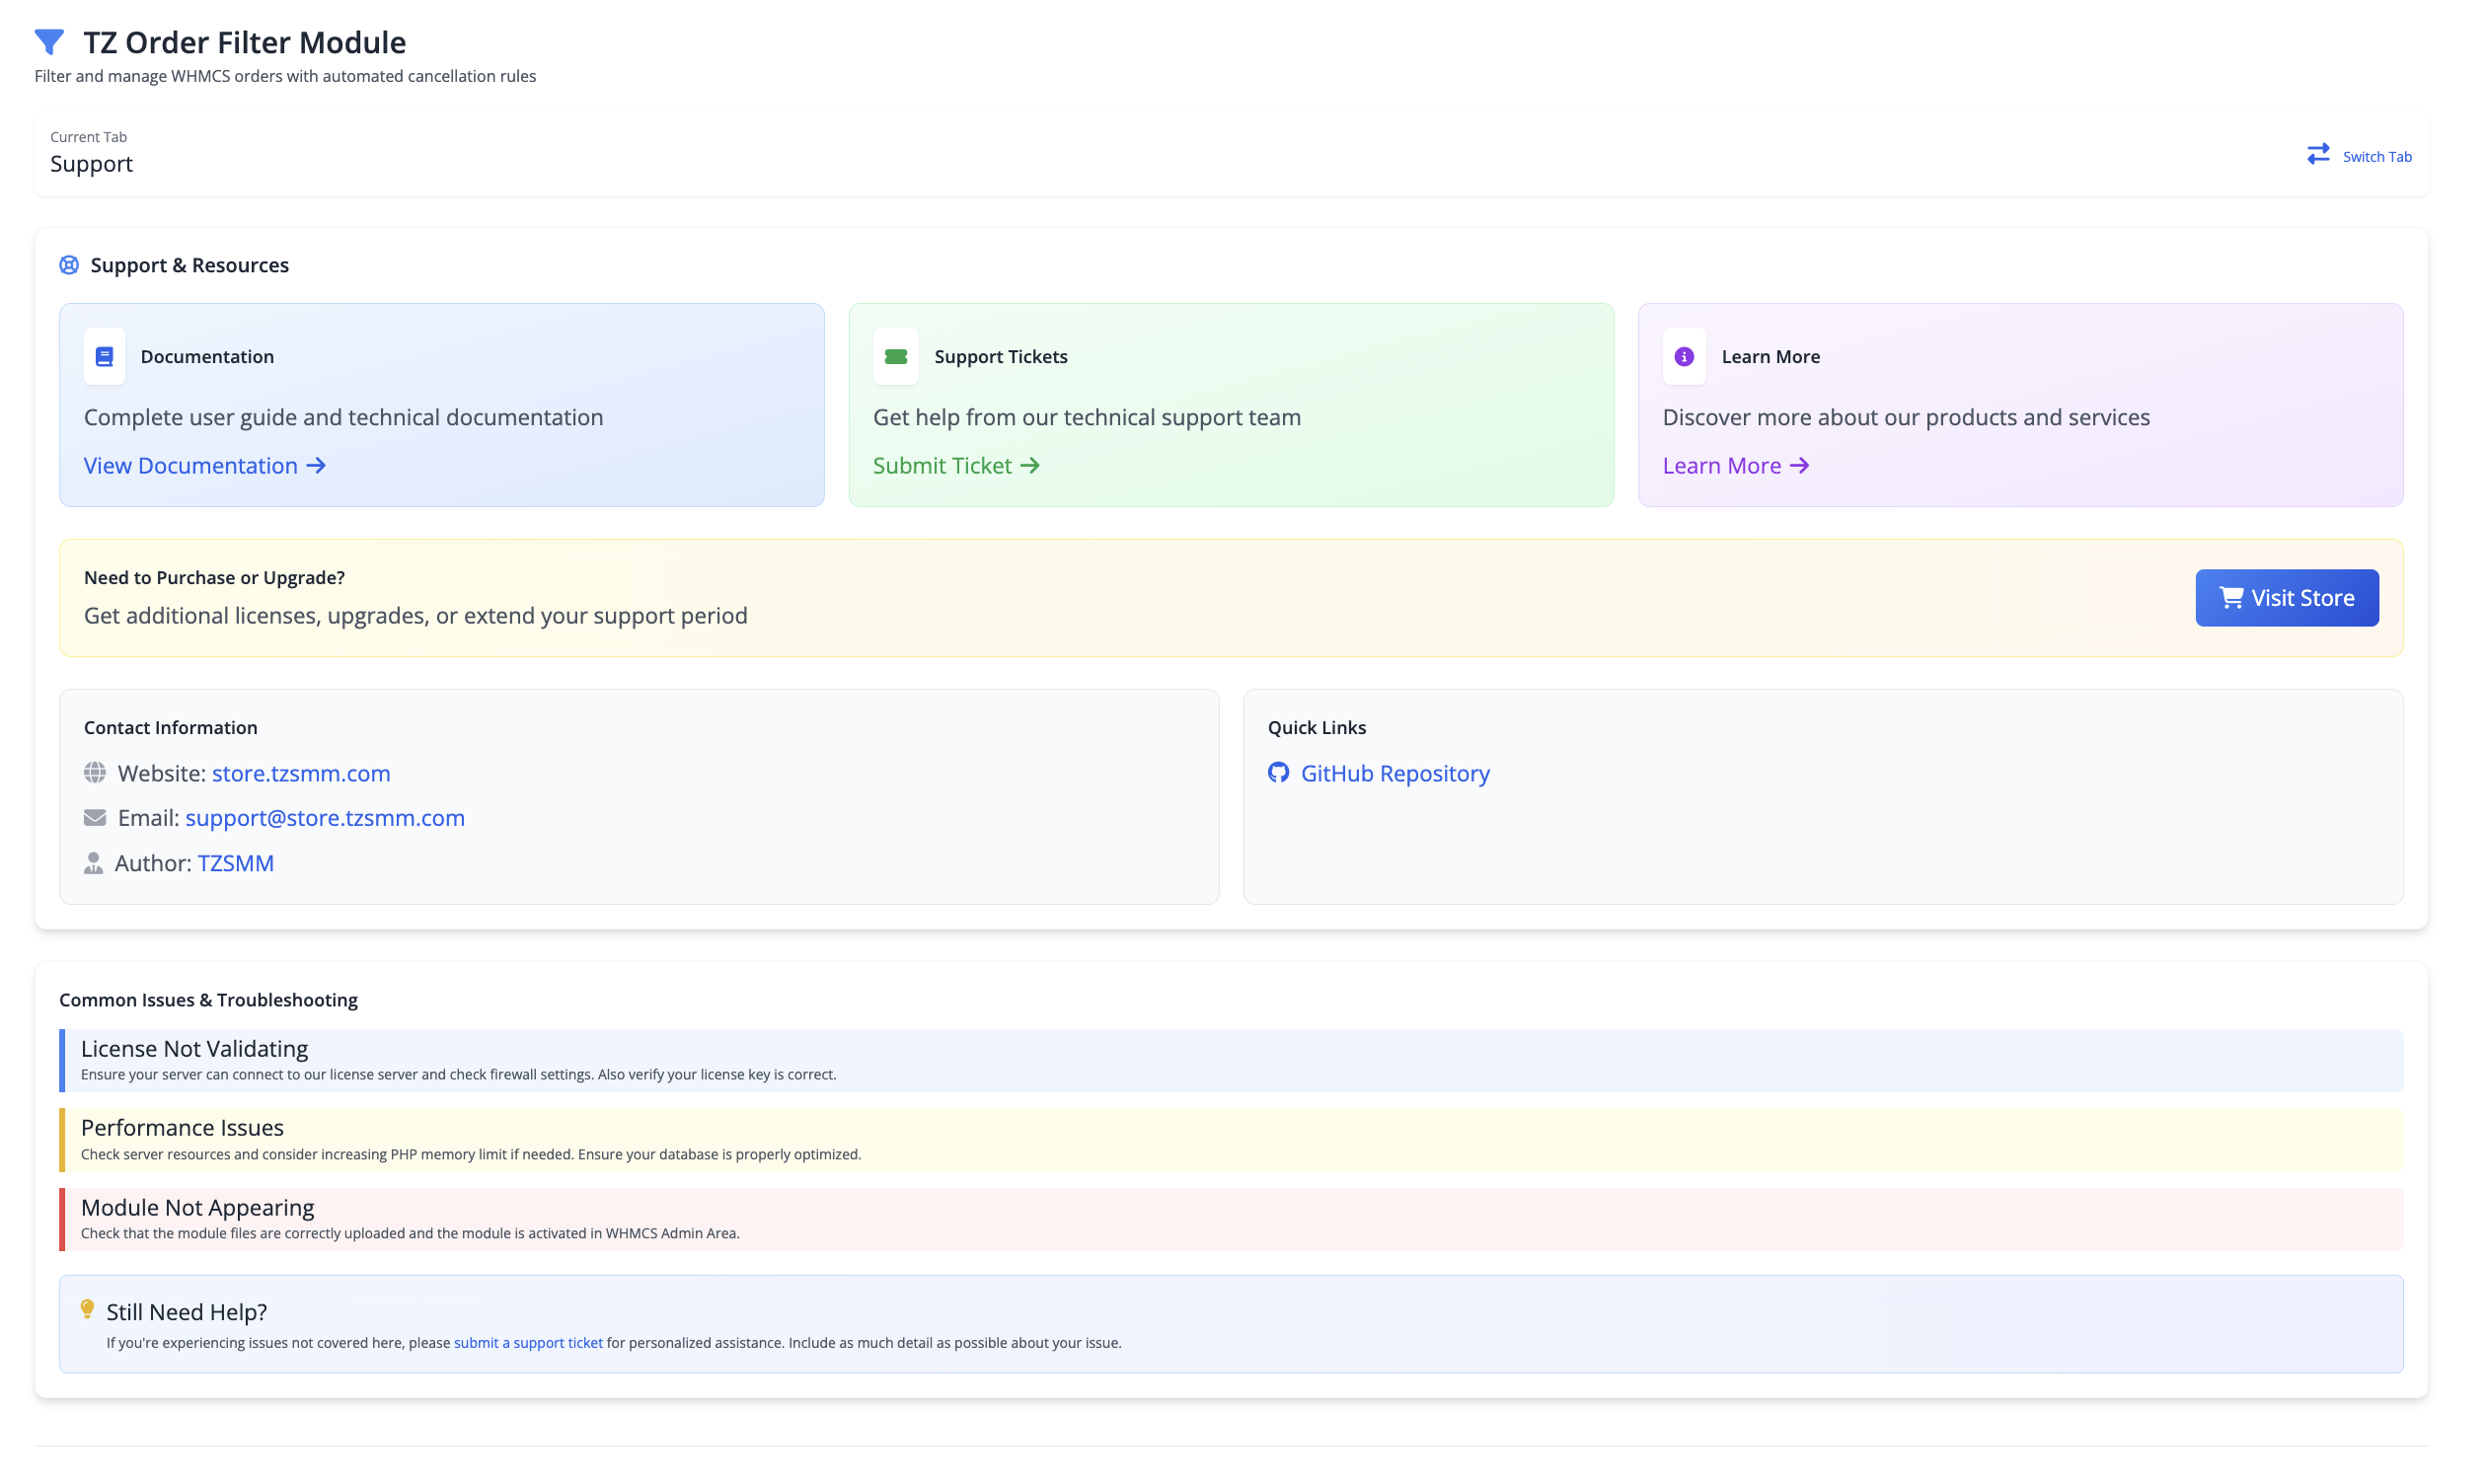This screenshot has height=1484, width=2487.
Task: Click the envelope icon beside Email
Action: point(94,817)
